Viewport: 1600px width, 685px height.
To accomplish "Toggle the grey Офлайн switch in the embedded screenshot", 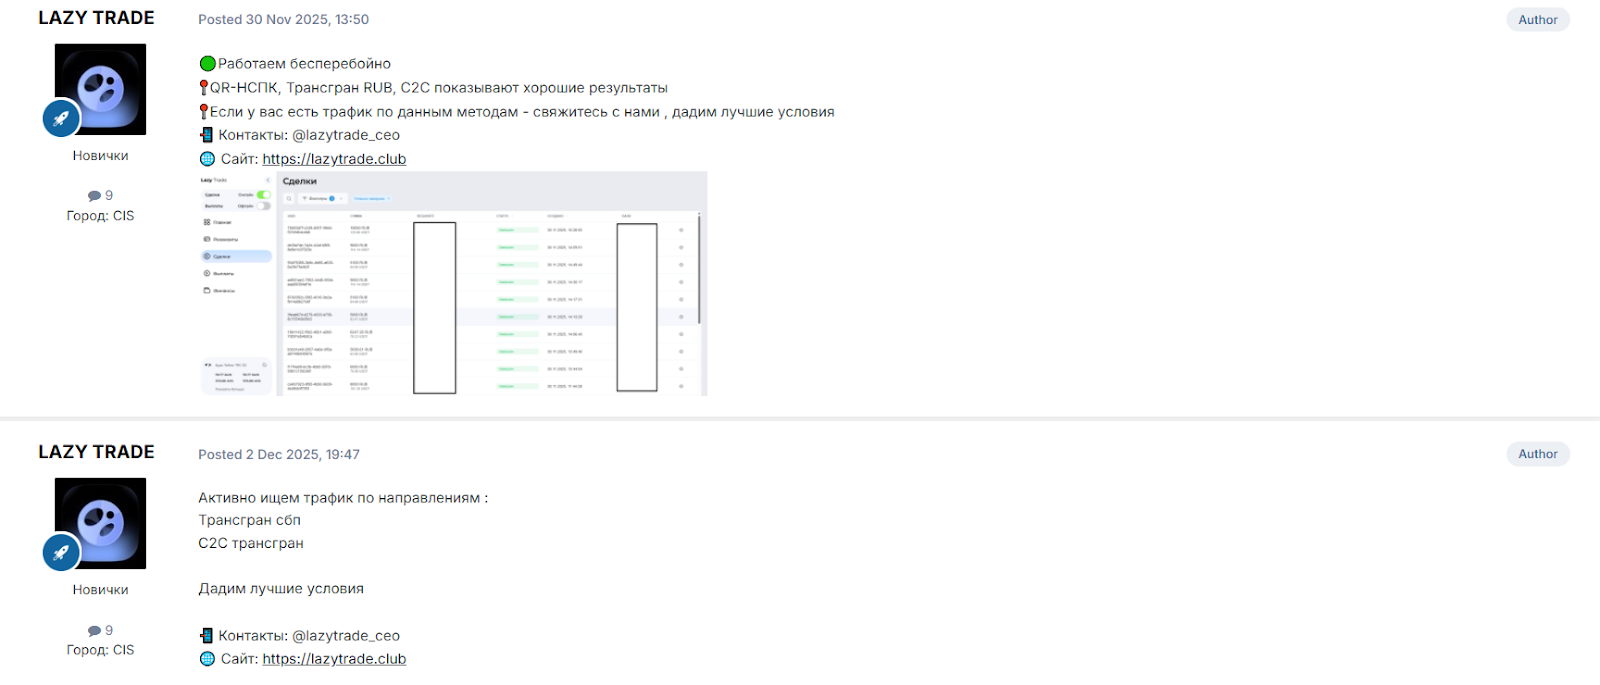I will (264, 206).
